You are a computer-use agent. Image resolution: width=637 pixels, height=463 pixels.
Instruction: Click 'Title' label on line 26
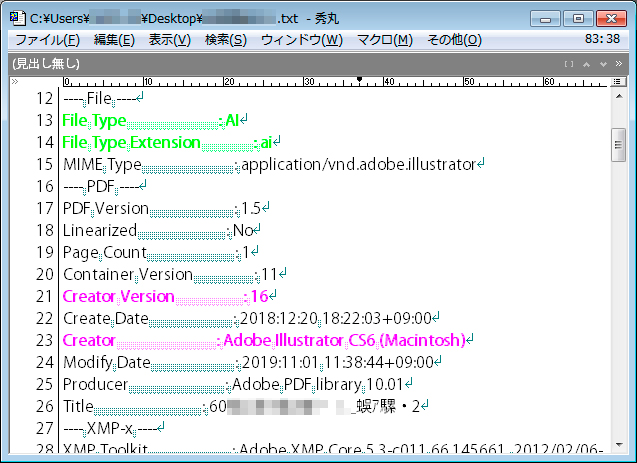78,406
